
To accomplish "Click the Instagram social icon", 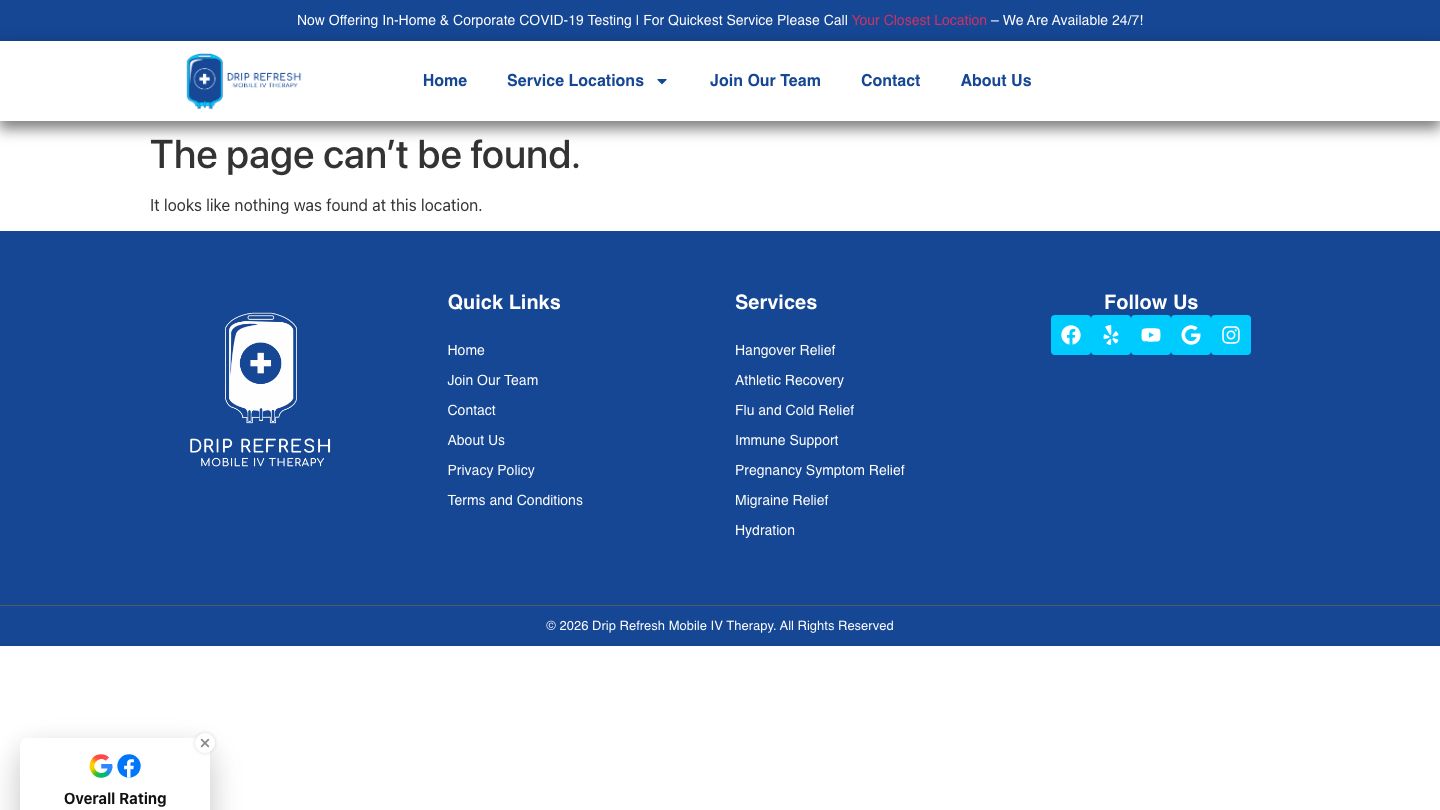I will [1231, 335].
